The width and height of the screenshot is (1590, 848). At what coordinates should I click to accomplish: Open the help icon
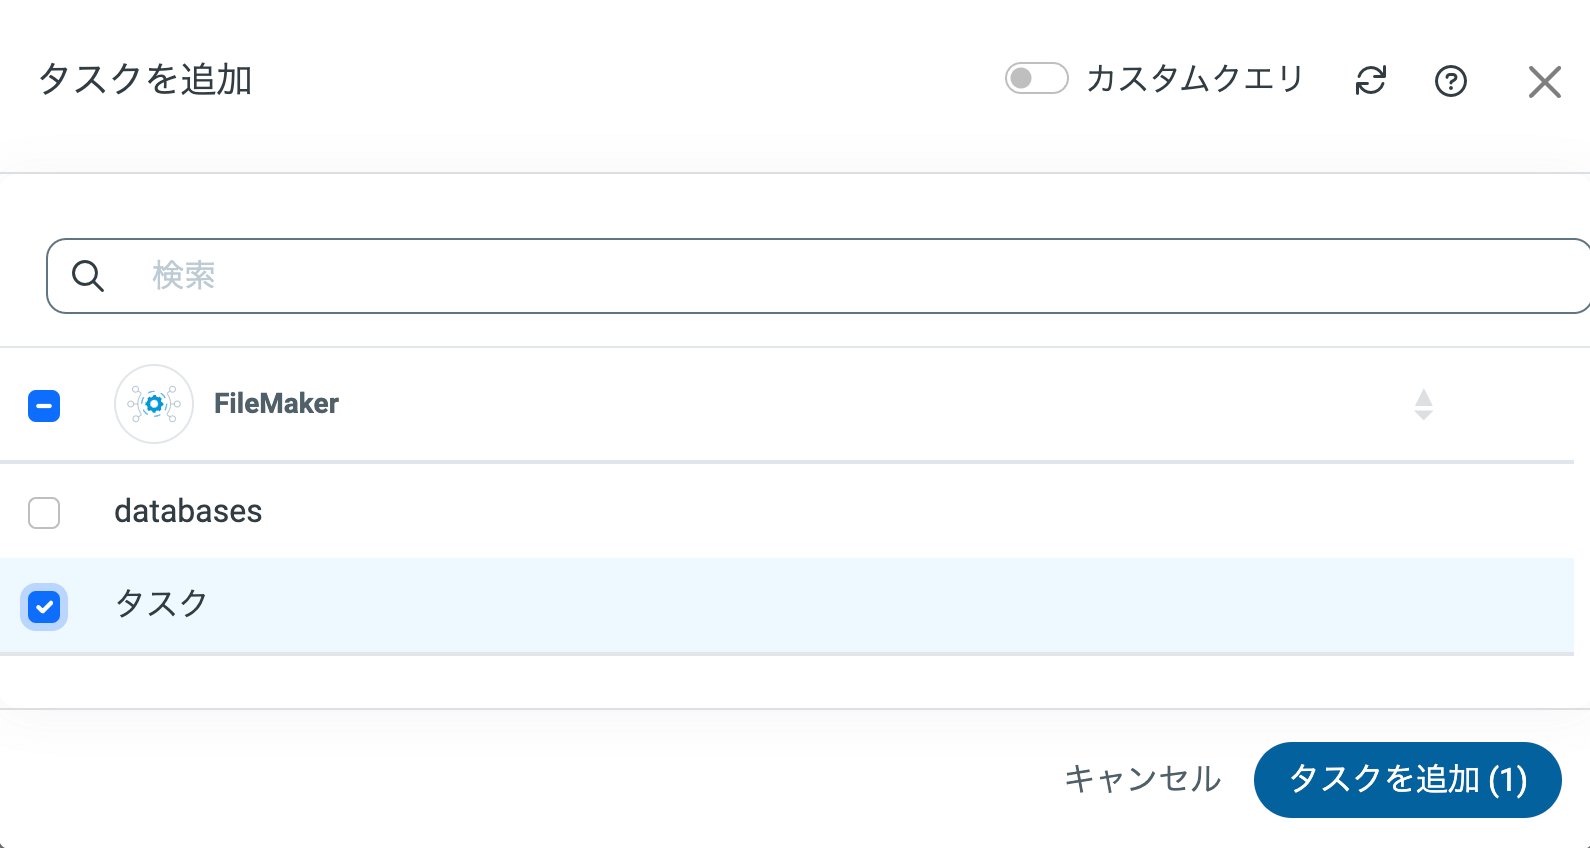pyautogui.click(x=1450, y=81)
